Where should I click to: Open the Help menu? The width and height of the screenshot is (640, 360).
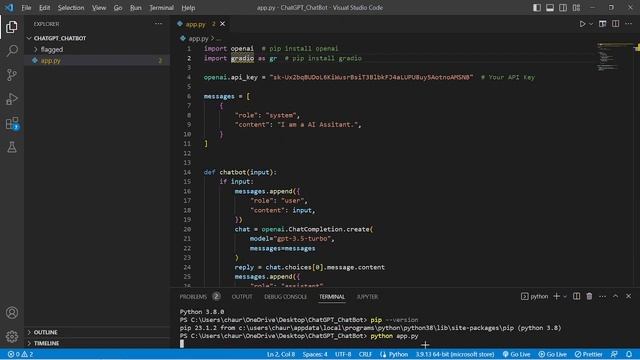click(188, 8)
